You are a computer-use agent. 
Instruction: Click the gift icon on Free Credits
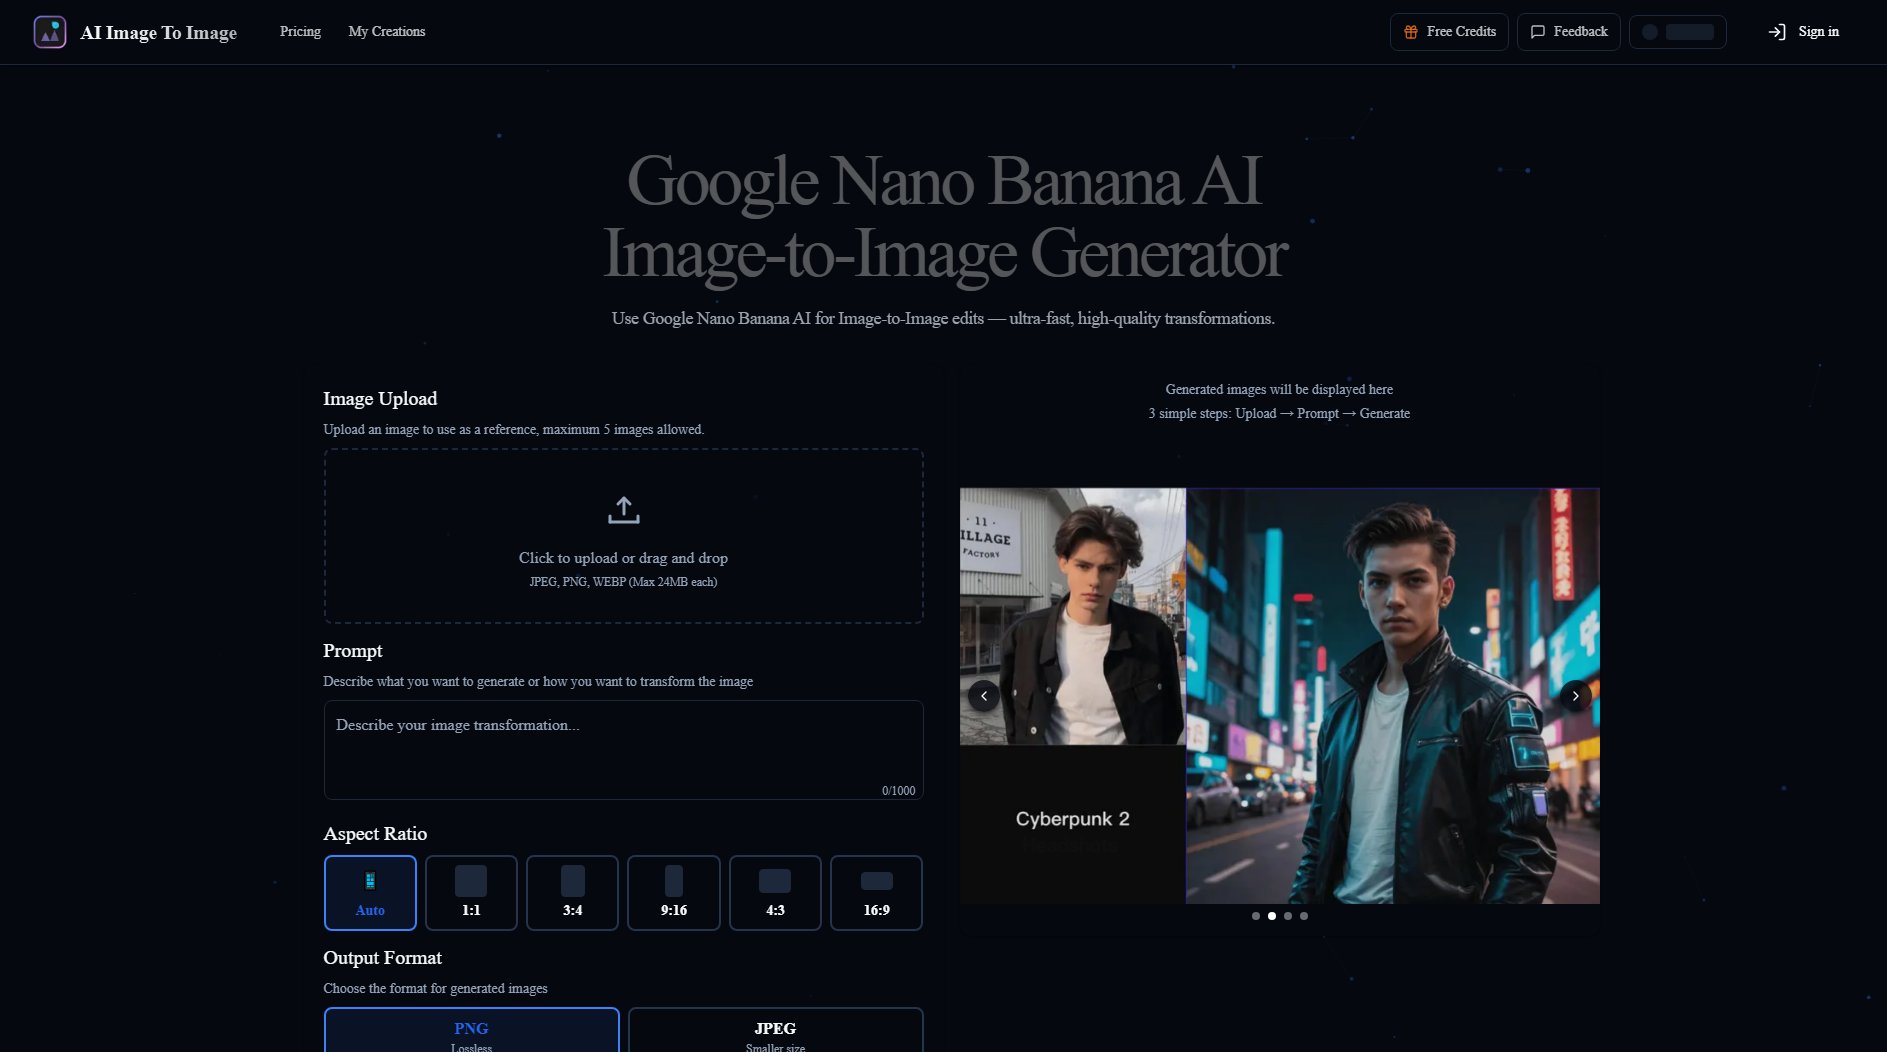[x=1411, y=32]
